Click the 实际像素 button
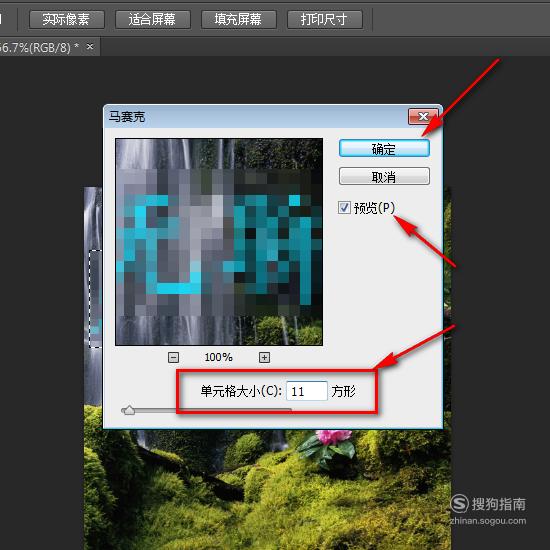This screenshot has width=550, height=550. (67, 19)
